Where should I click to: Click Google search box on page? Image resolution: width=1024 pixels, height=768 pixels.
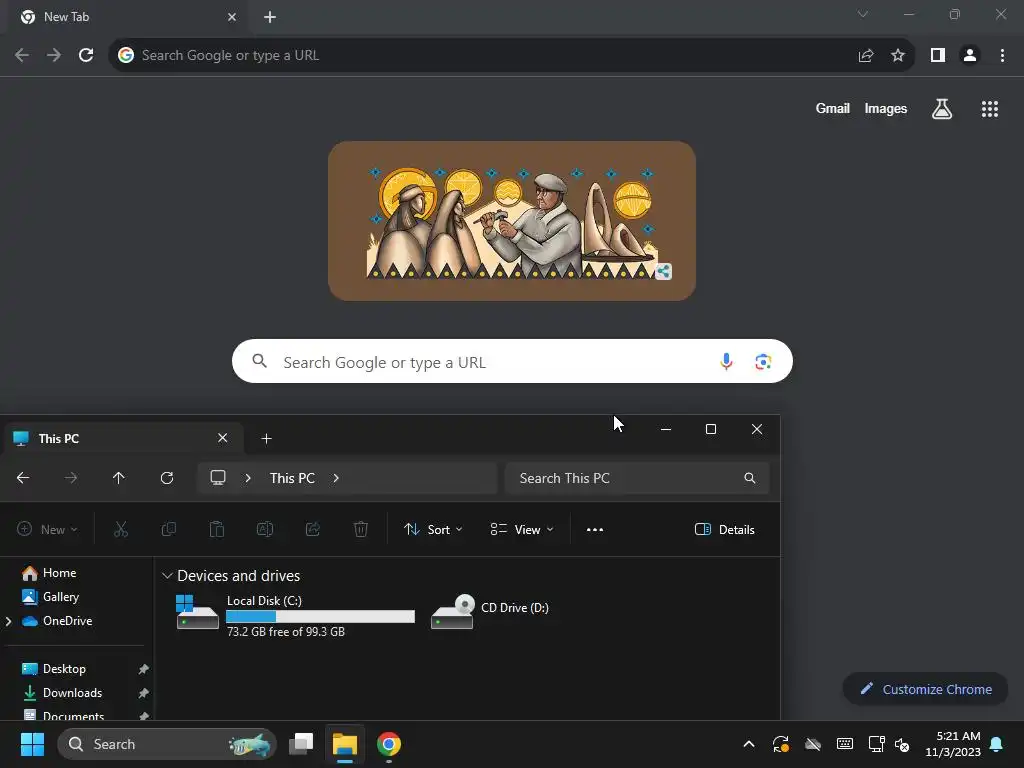tap(512, 361)
